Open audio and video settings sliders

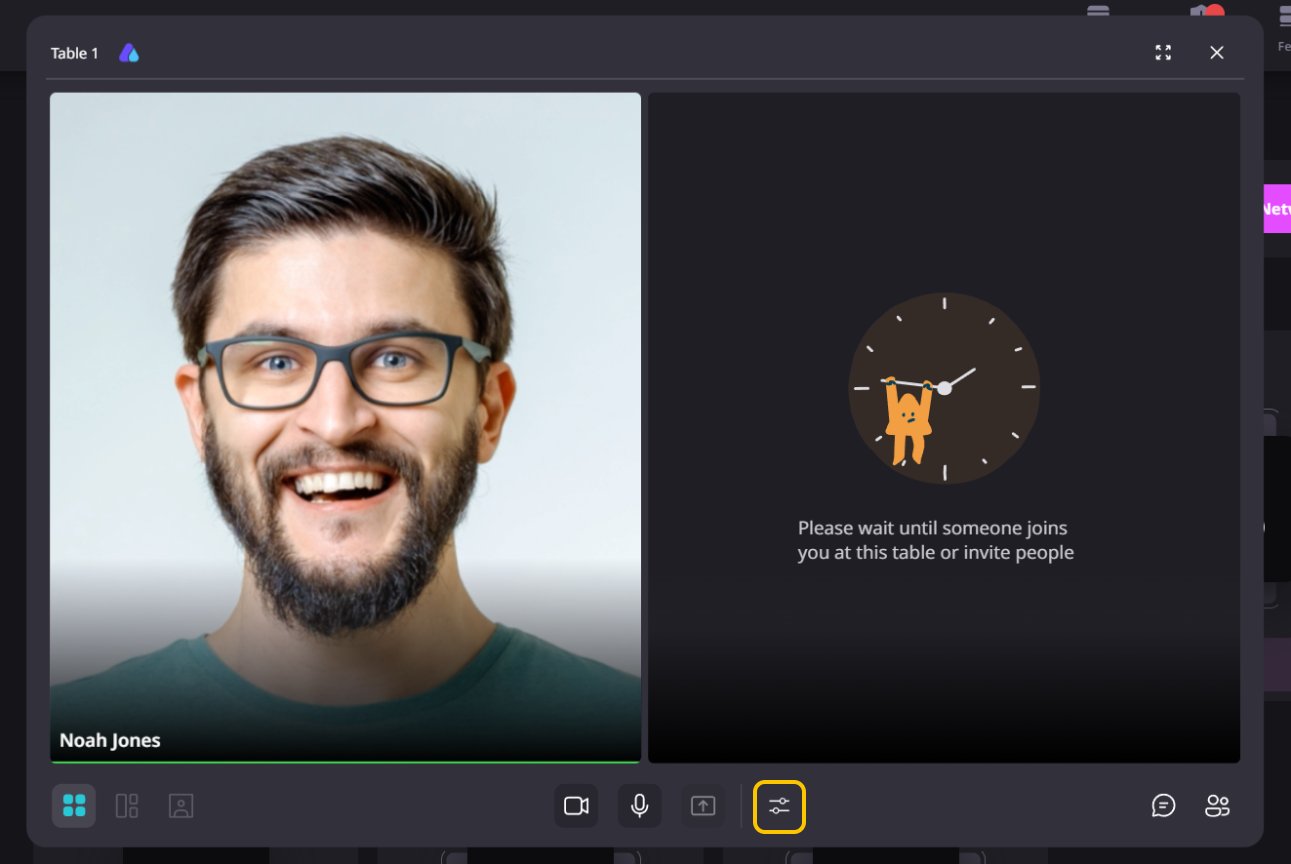779,805
